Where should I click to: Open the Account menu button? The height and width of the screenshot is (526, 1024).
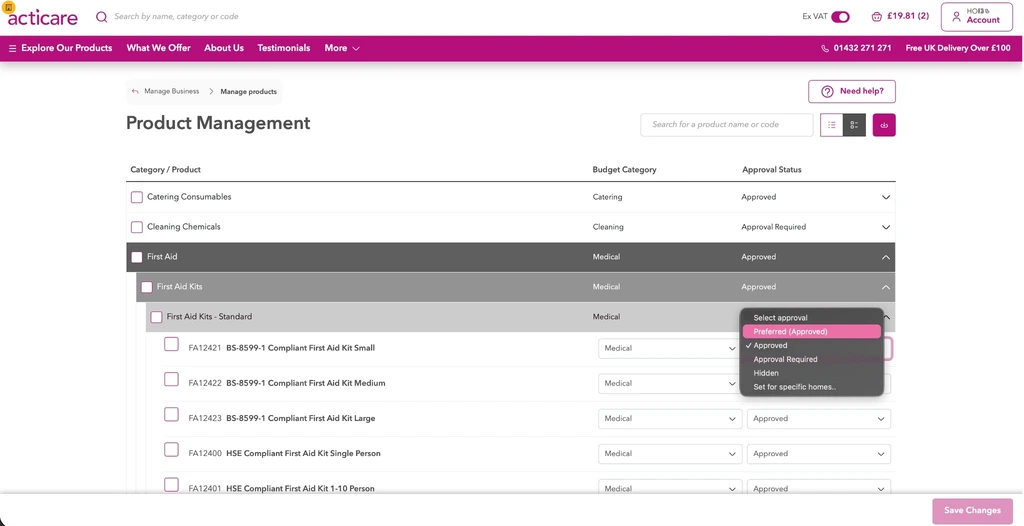click(x=976, y=16)
